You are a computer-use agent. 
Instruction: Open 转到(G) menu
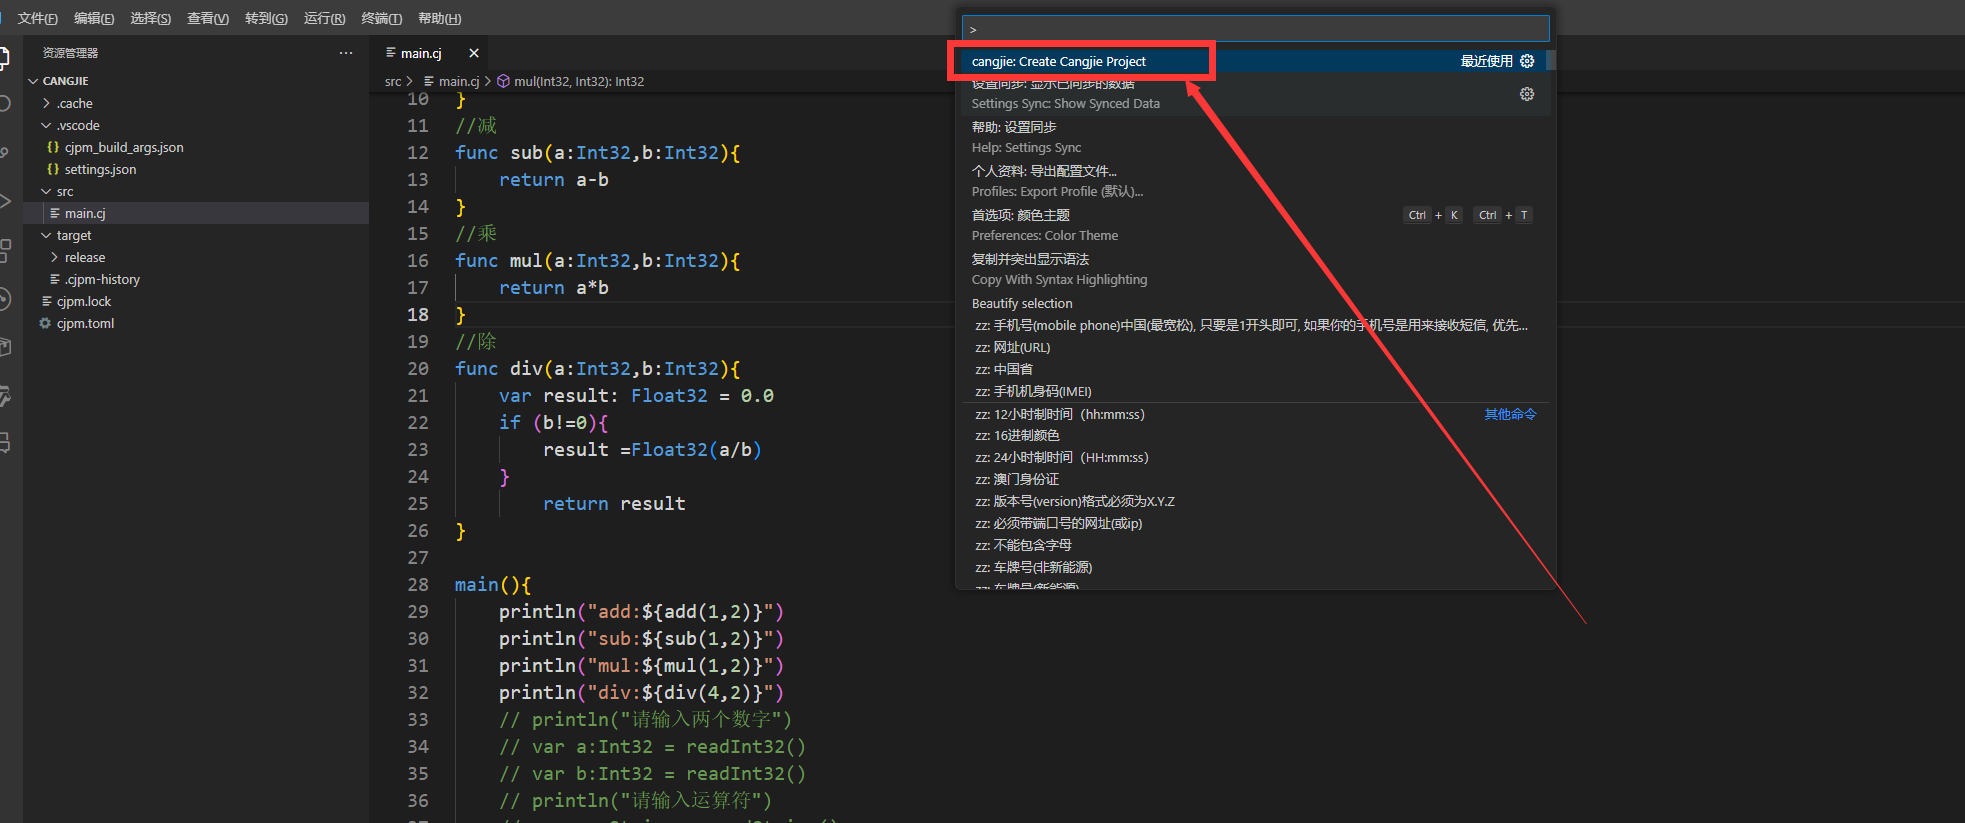266,18
